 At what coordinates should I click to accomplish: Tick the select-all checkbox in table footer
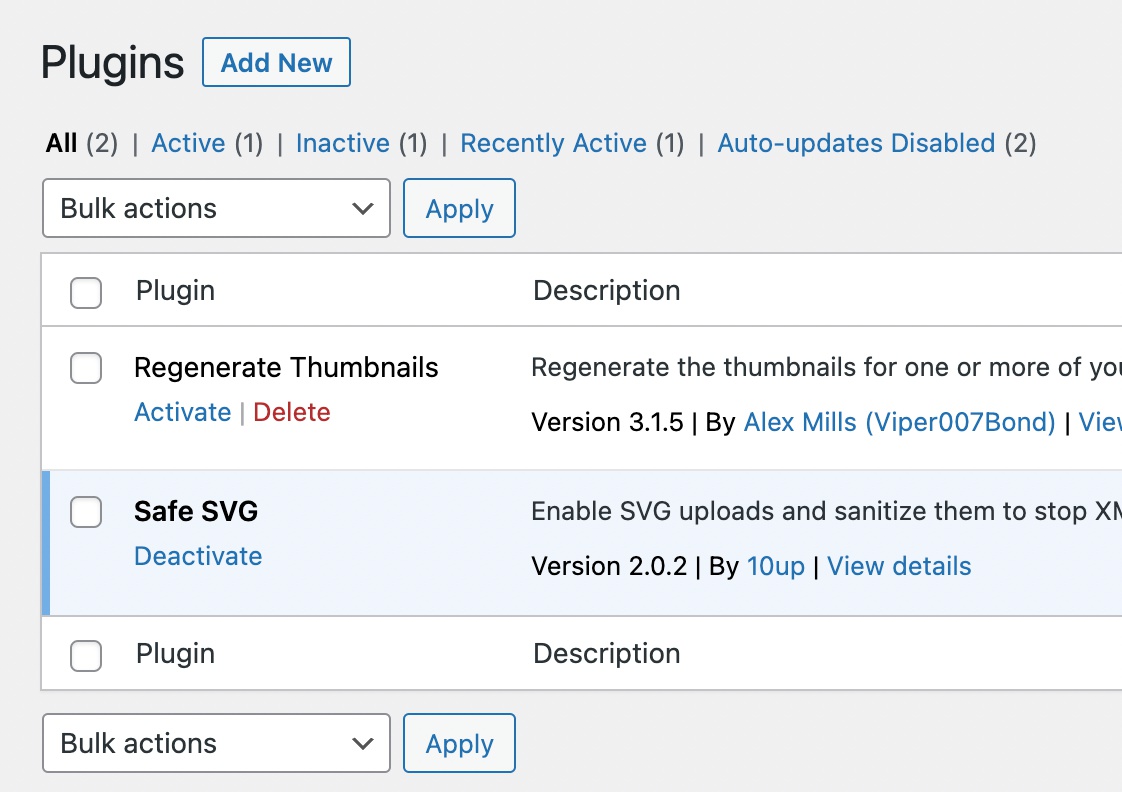pyautogui.click(x=86, y=655)
